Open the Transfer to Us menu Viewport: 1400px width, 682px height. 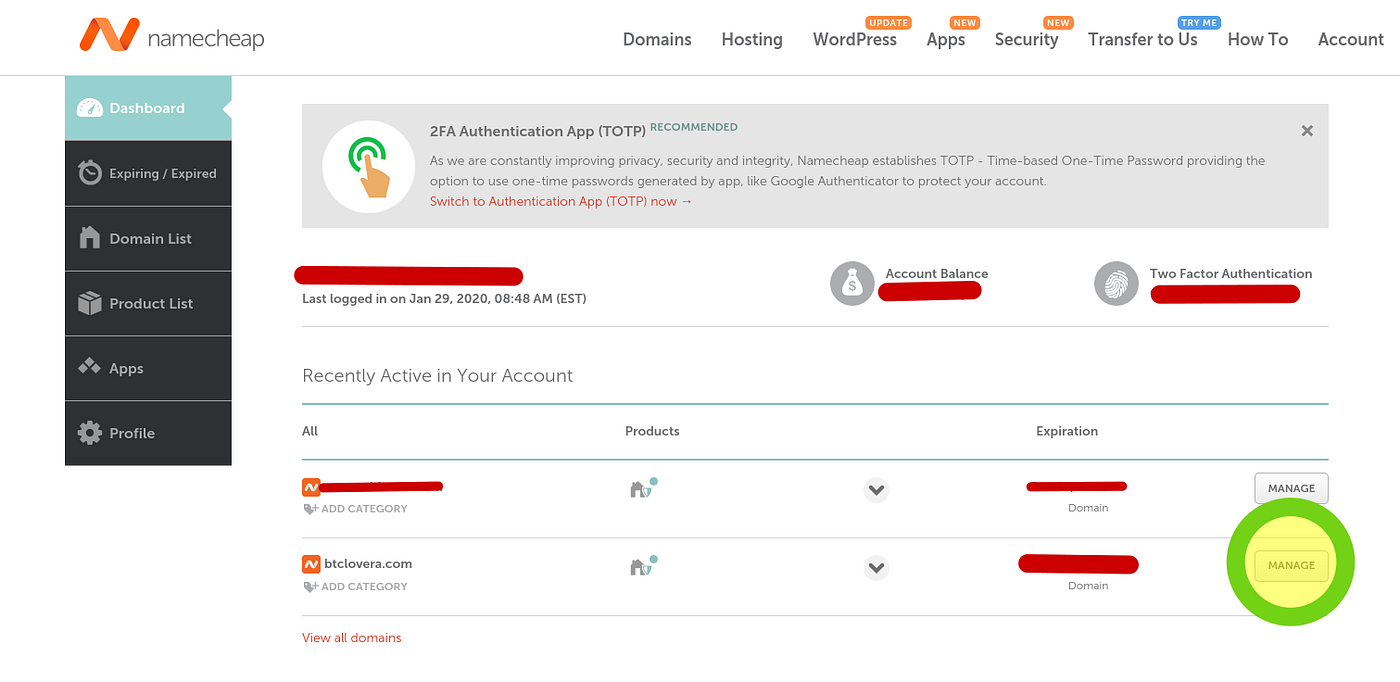click(x=1143, y=39)
